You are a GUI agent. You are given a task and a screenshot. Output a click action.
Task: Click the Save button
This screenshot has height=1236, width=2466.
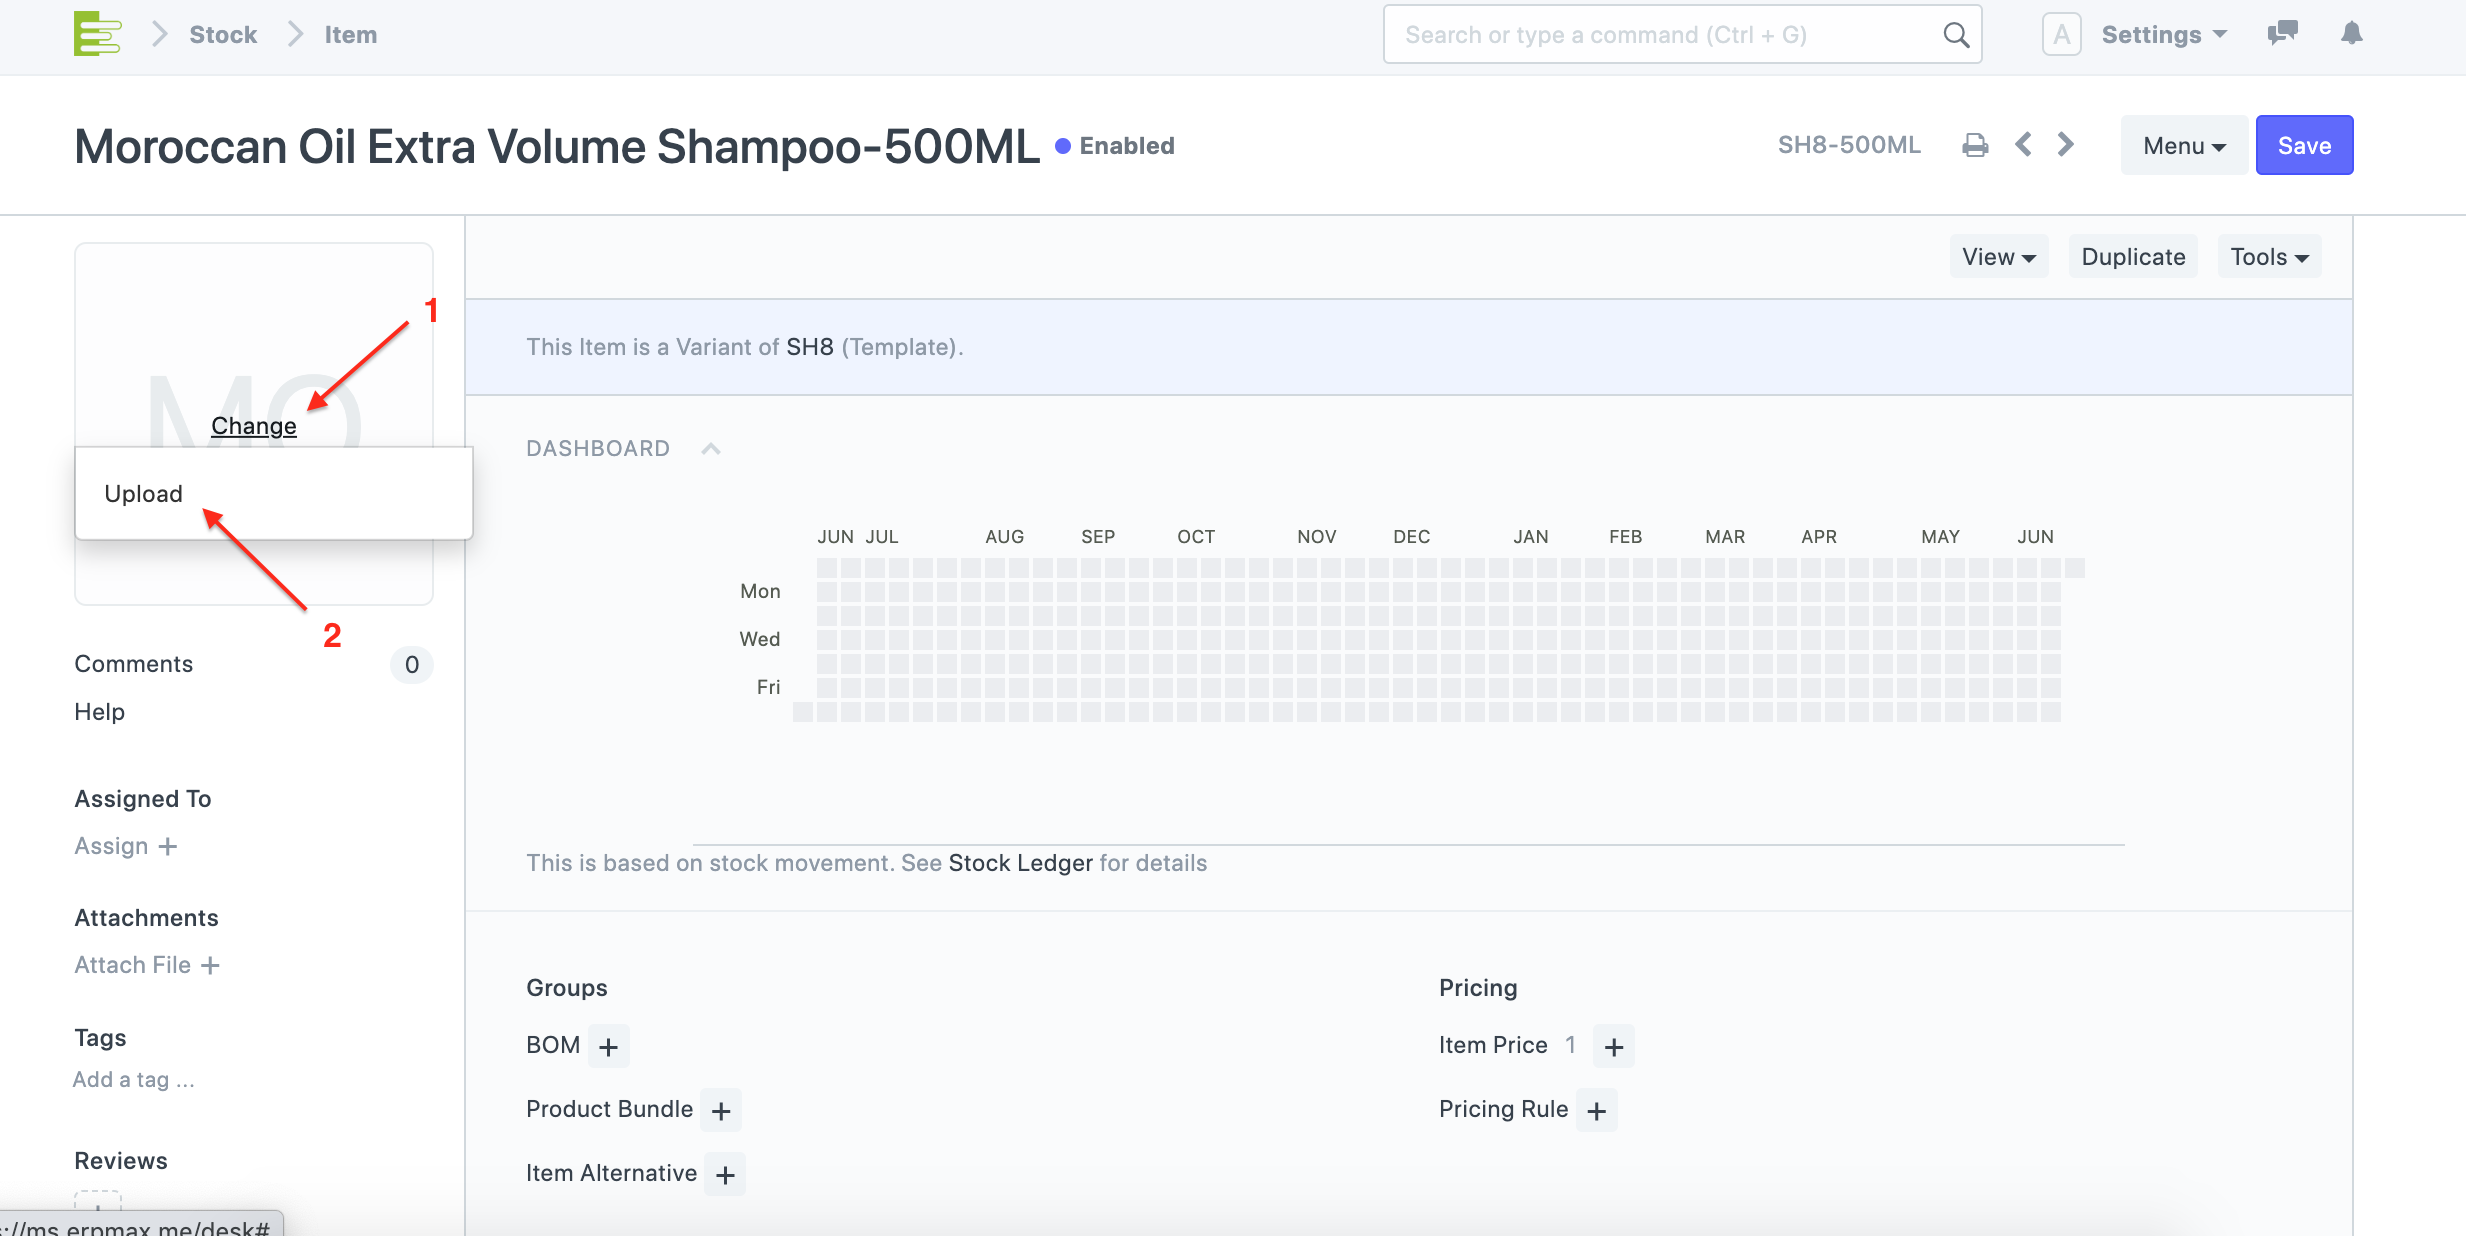pyautogui.click(x=2304, y=146)
